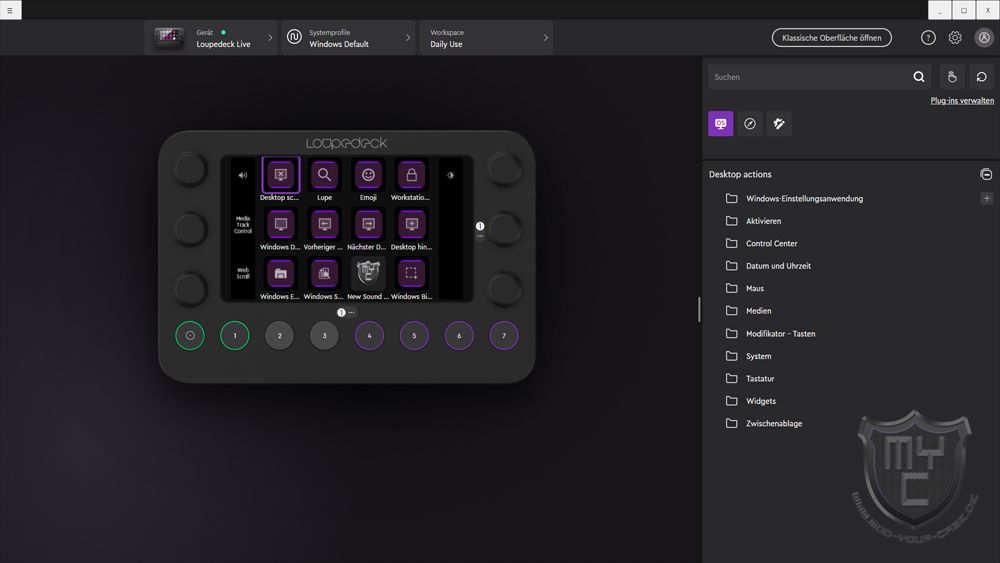Screen dimensions: 1000x563
Task: Collapse the Desktop actions group
Action: coord(986,174)
